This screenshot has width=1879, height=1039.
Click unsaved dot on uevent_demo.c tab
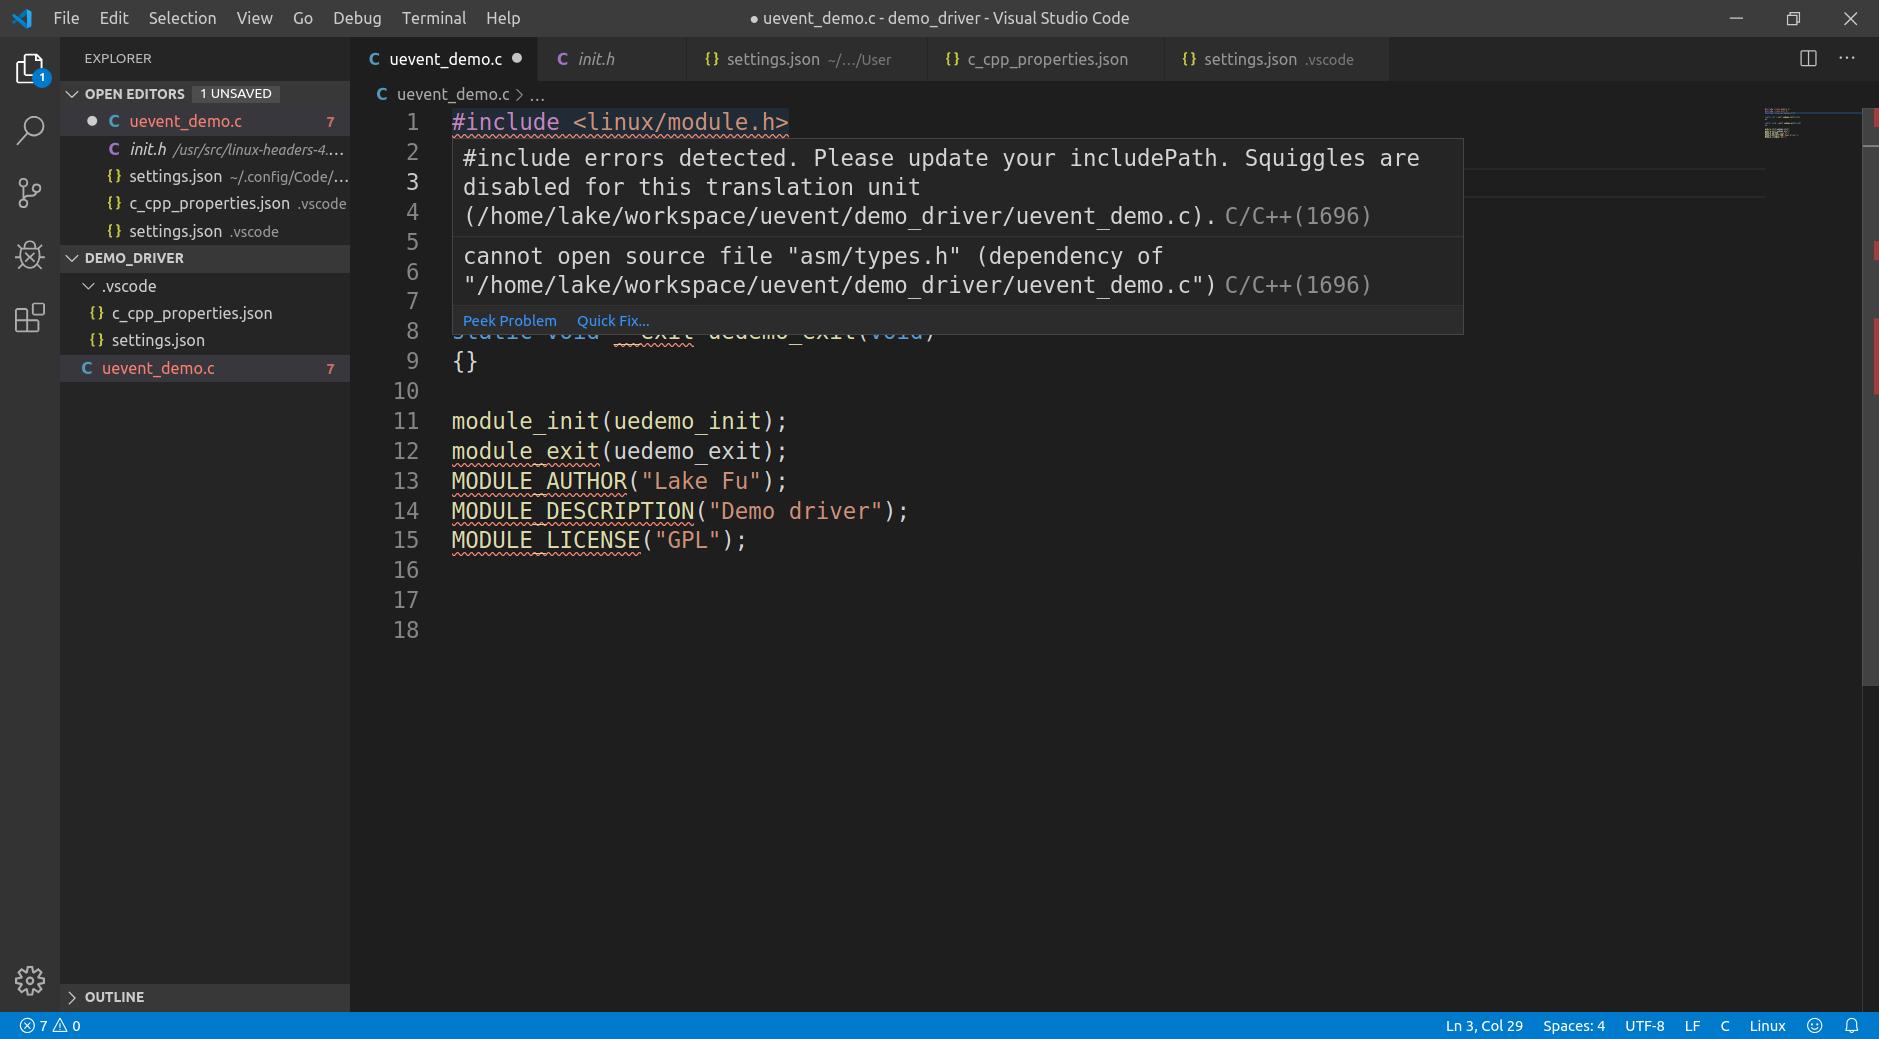click(x=517, y=58)
